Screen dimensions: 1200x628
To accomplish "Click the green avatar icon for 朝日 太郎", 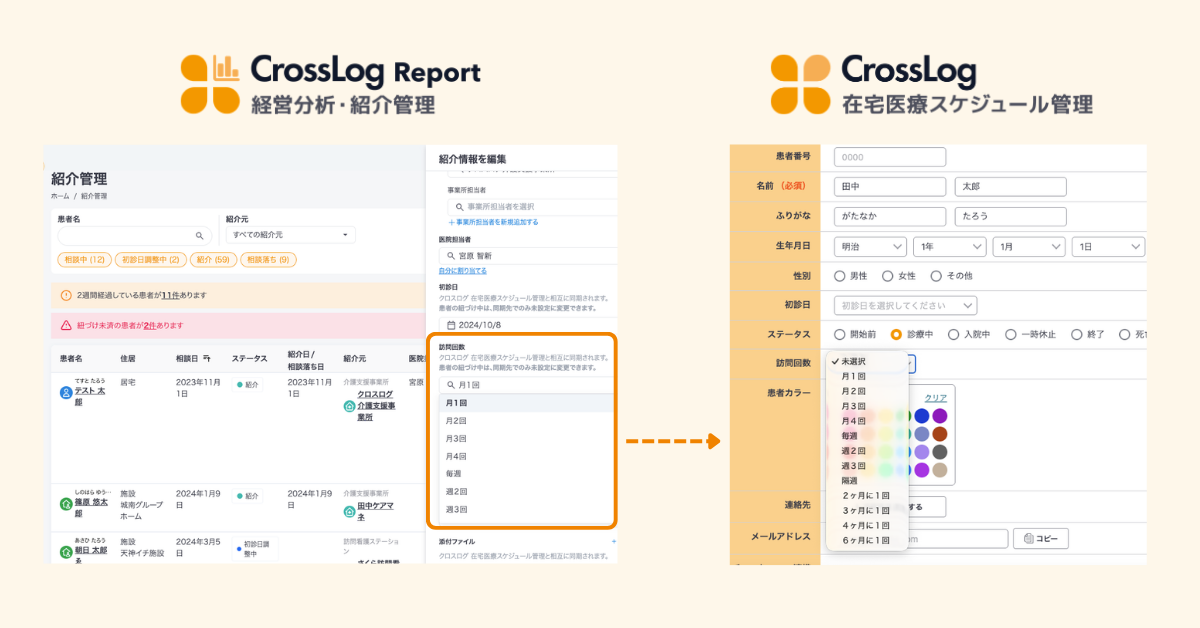I will pos(66,550).
